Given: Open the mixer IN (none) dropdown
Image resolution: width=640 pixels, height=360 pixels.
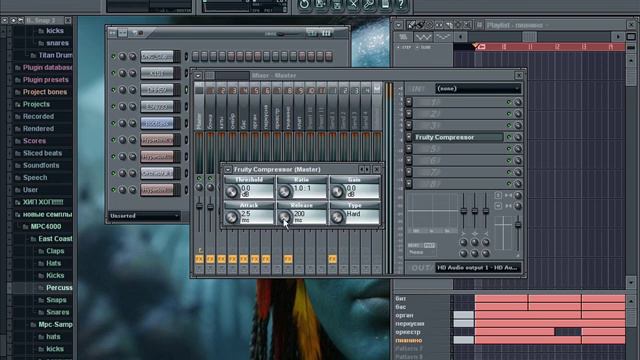Looking at the screenshot, I should [478, 89].
